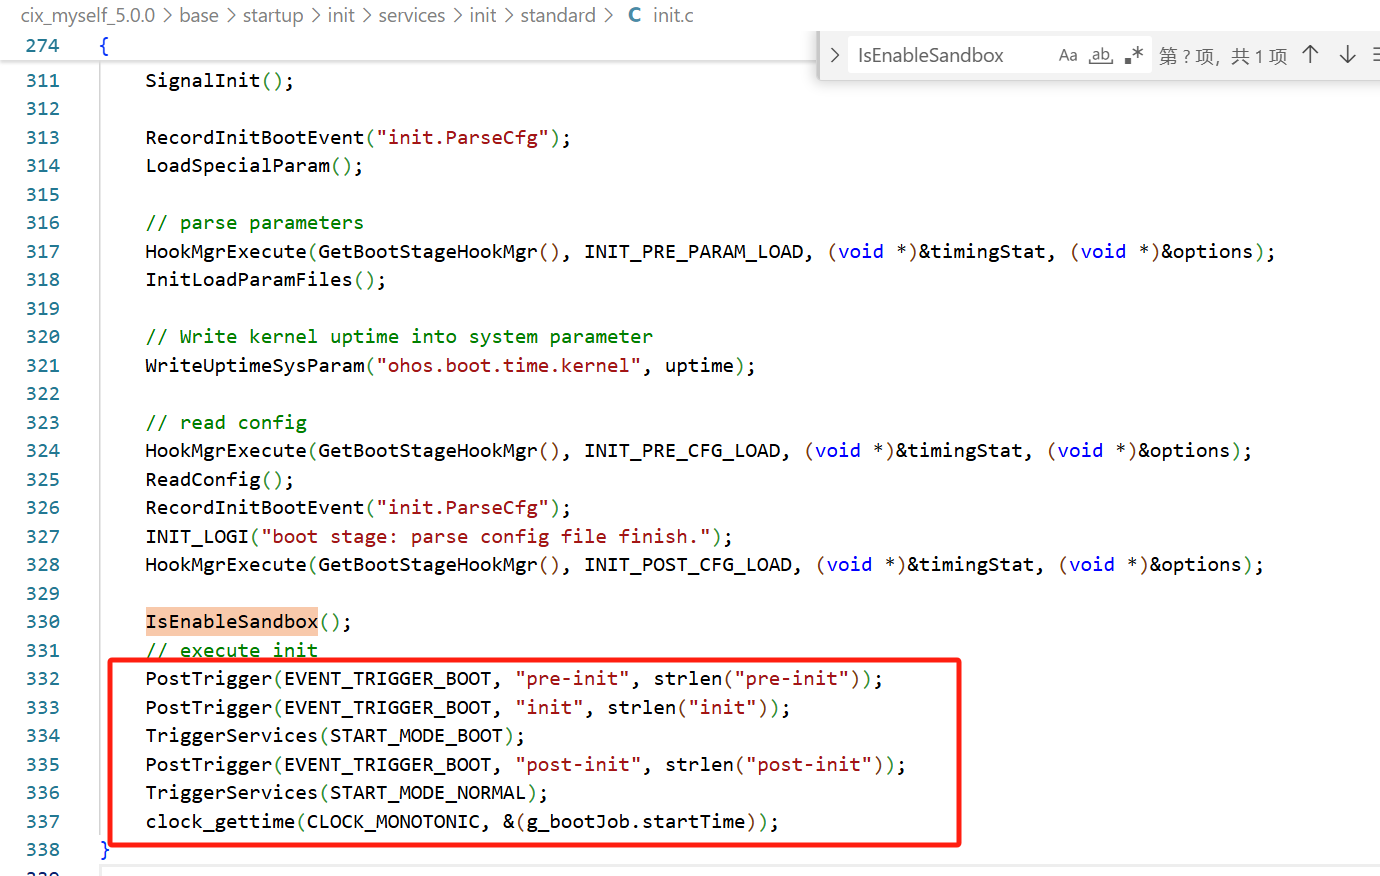Go to next match arrow

[1347, 55]
